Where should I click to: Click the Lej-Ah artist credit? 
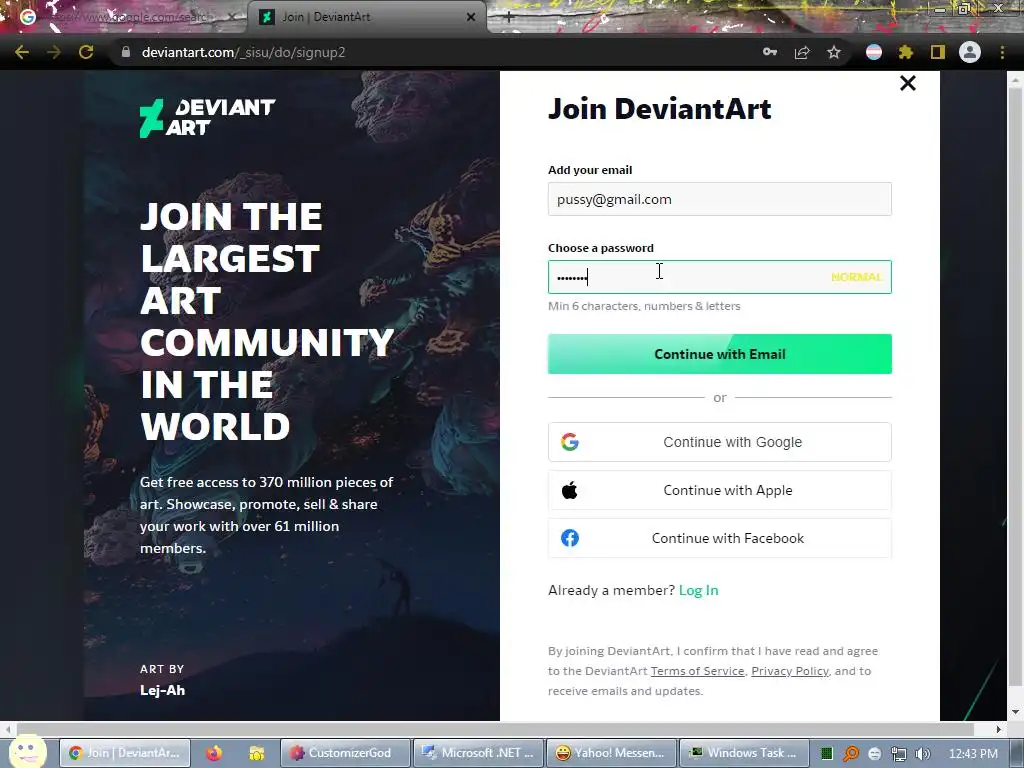point(163,690)
